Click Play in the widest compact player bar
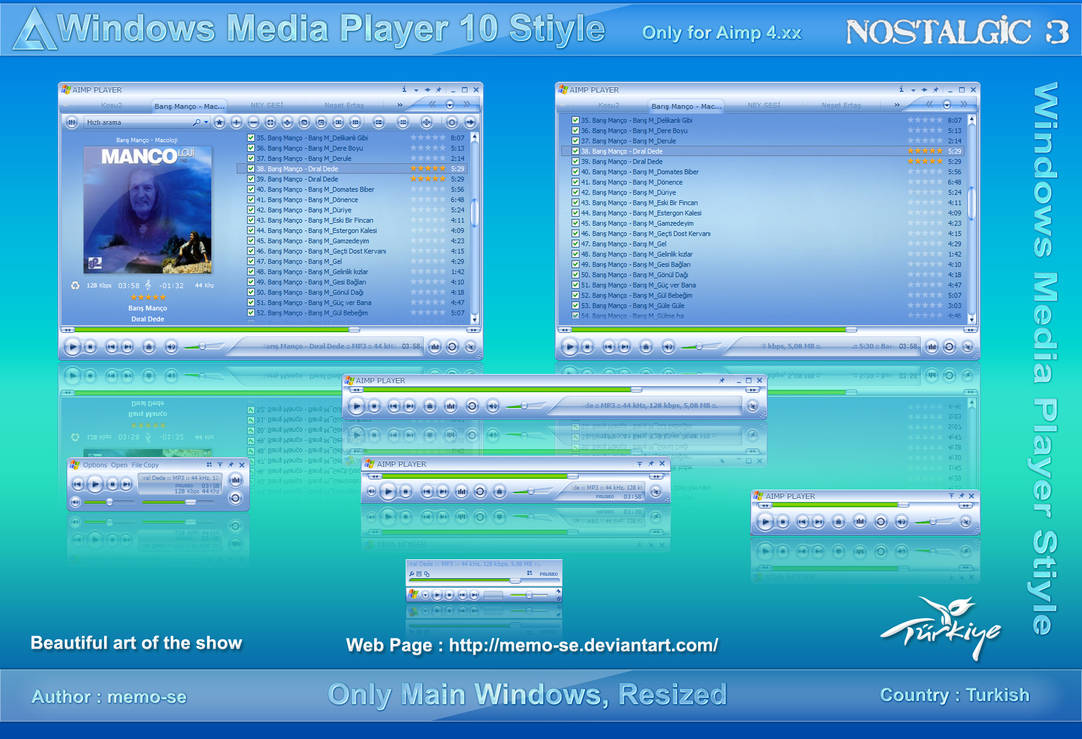This screenshot has width=1082, height=739. click(357, 406)
